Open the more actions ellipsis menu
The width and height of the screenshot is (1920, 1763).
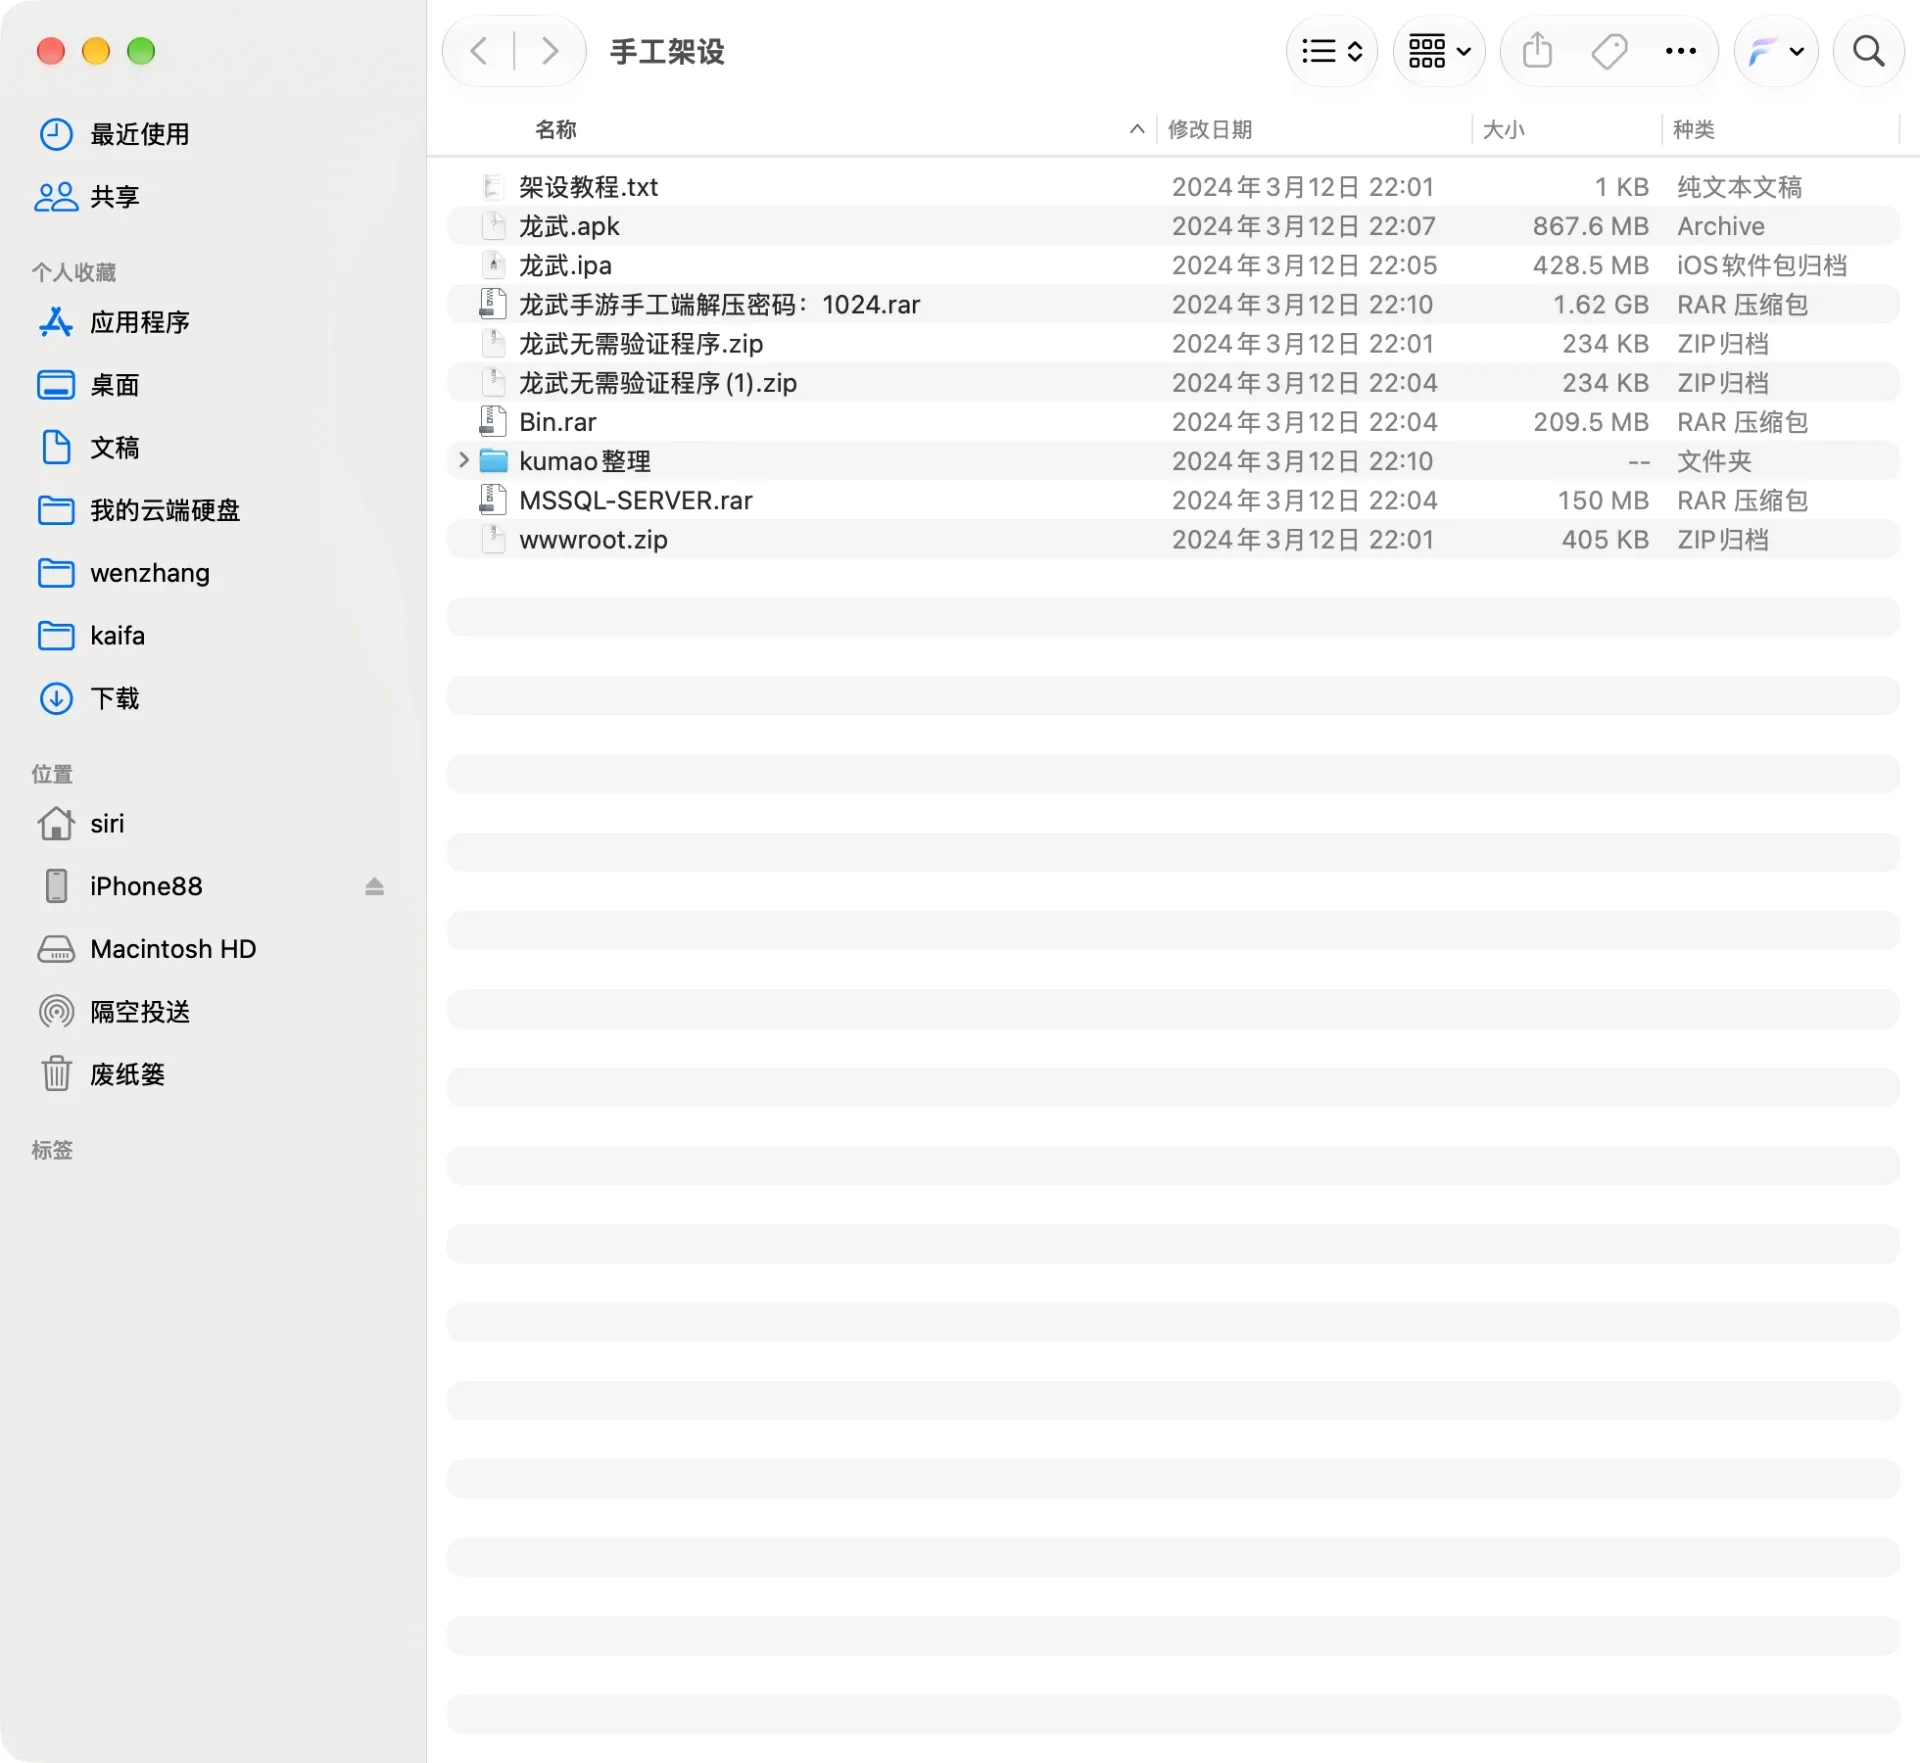[1681, 51]
